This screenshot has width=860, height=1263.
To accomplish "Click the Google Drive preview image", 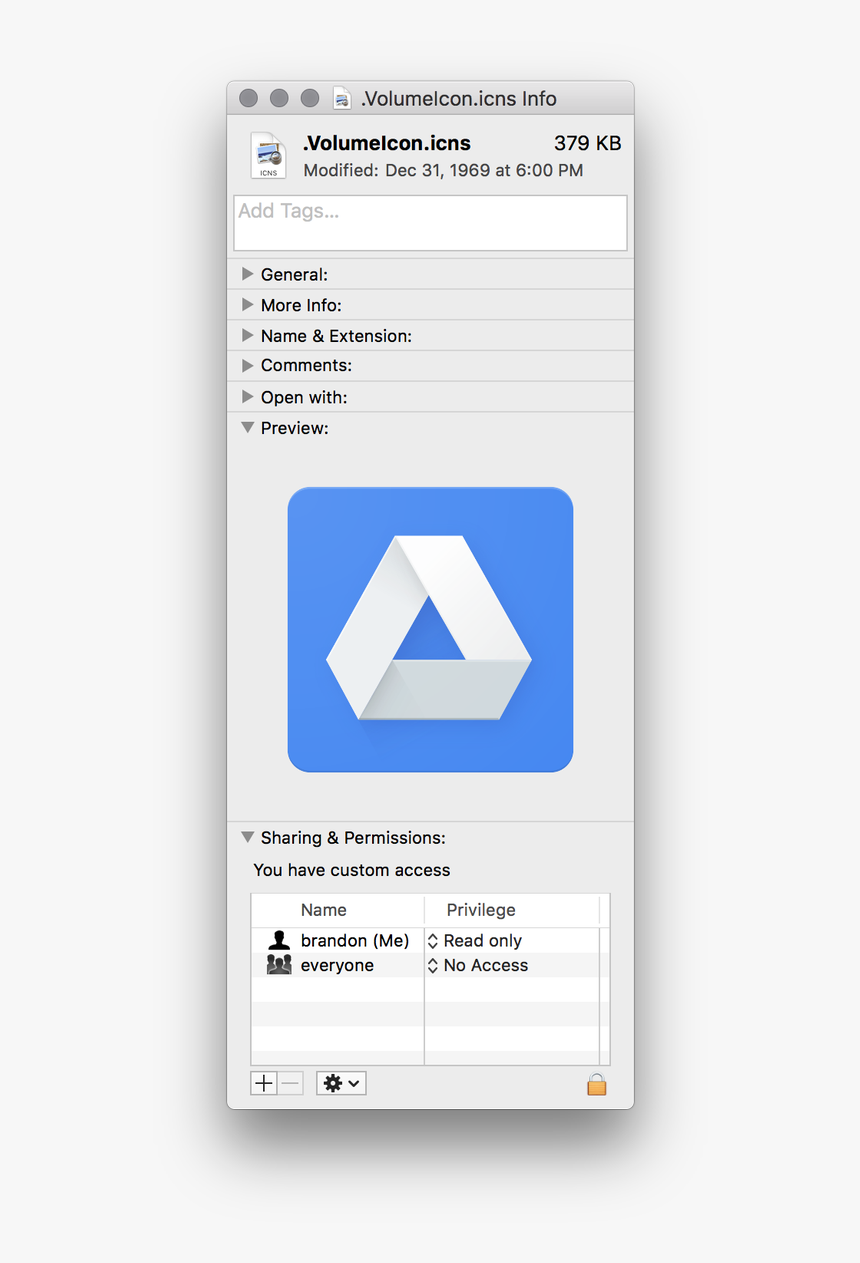I will [x=430, y=630].
